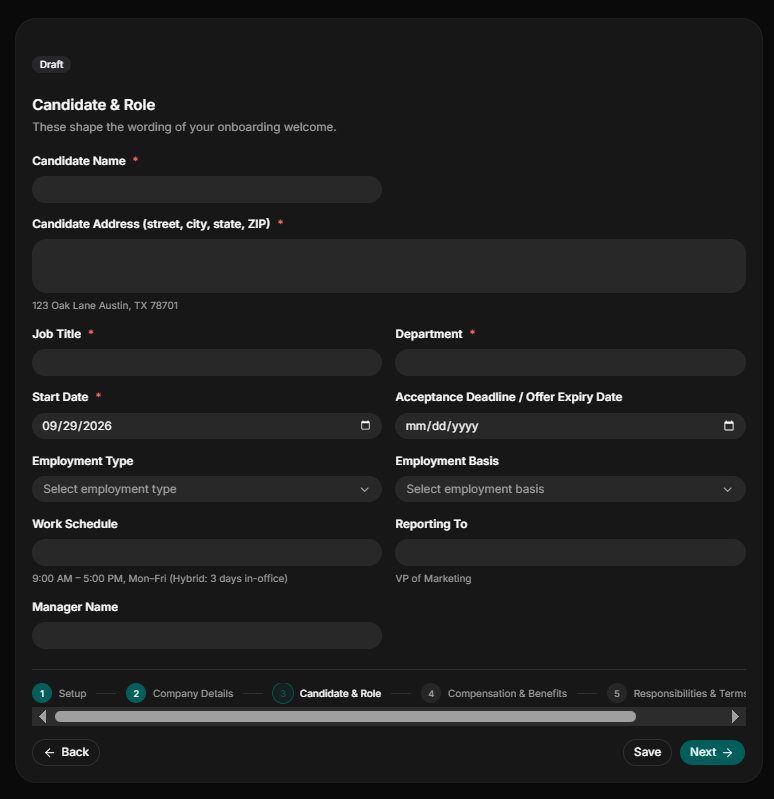The width and height of the screenshot is (774, 799).
Task: Click the "VP of Marketing" hint text
Action: (433, 578)
